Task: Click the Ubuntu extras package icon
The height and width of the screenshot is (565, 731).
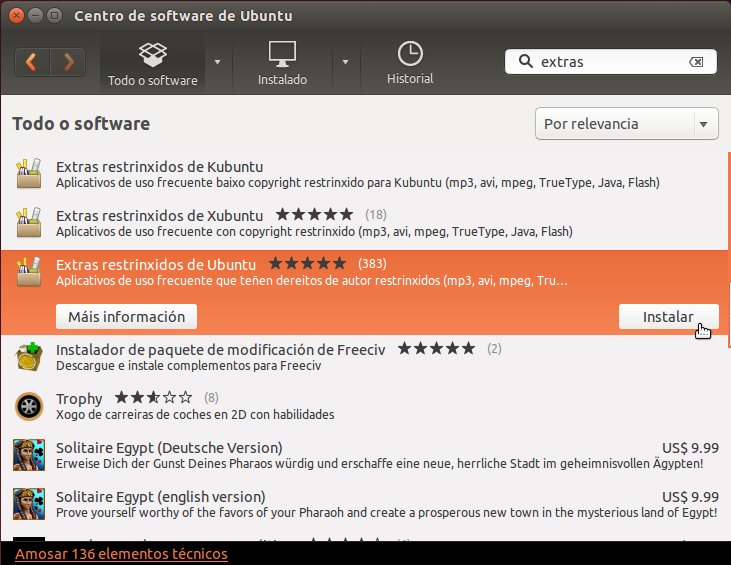Action: click(x=29, y=271)
